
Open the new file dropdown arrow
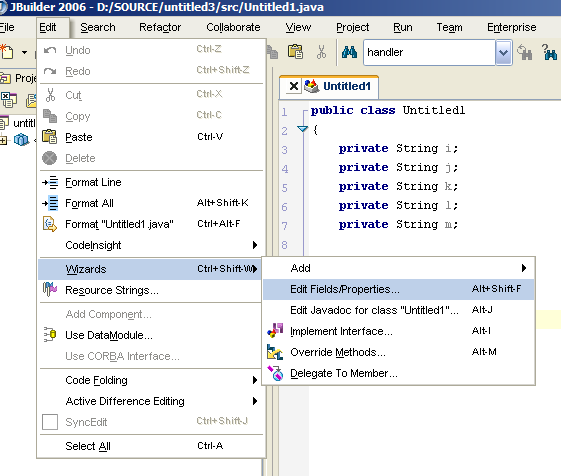[x=24, y=52]
